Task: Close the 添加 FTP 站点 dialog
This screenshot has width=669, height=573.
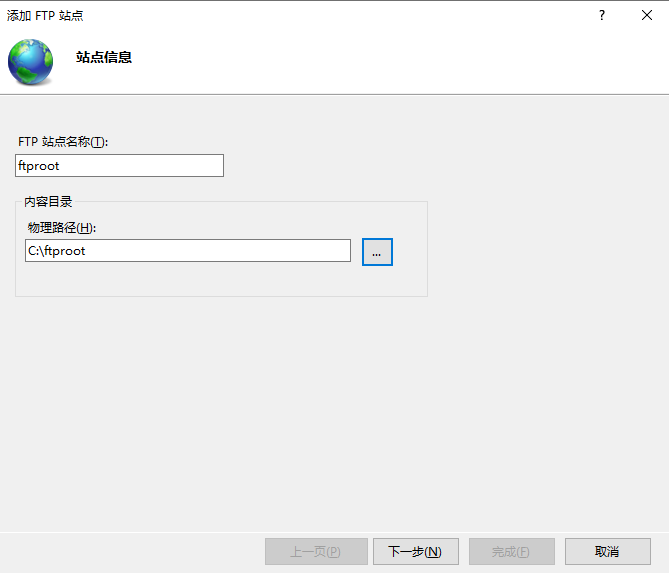Action: click(647, 15)
